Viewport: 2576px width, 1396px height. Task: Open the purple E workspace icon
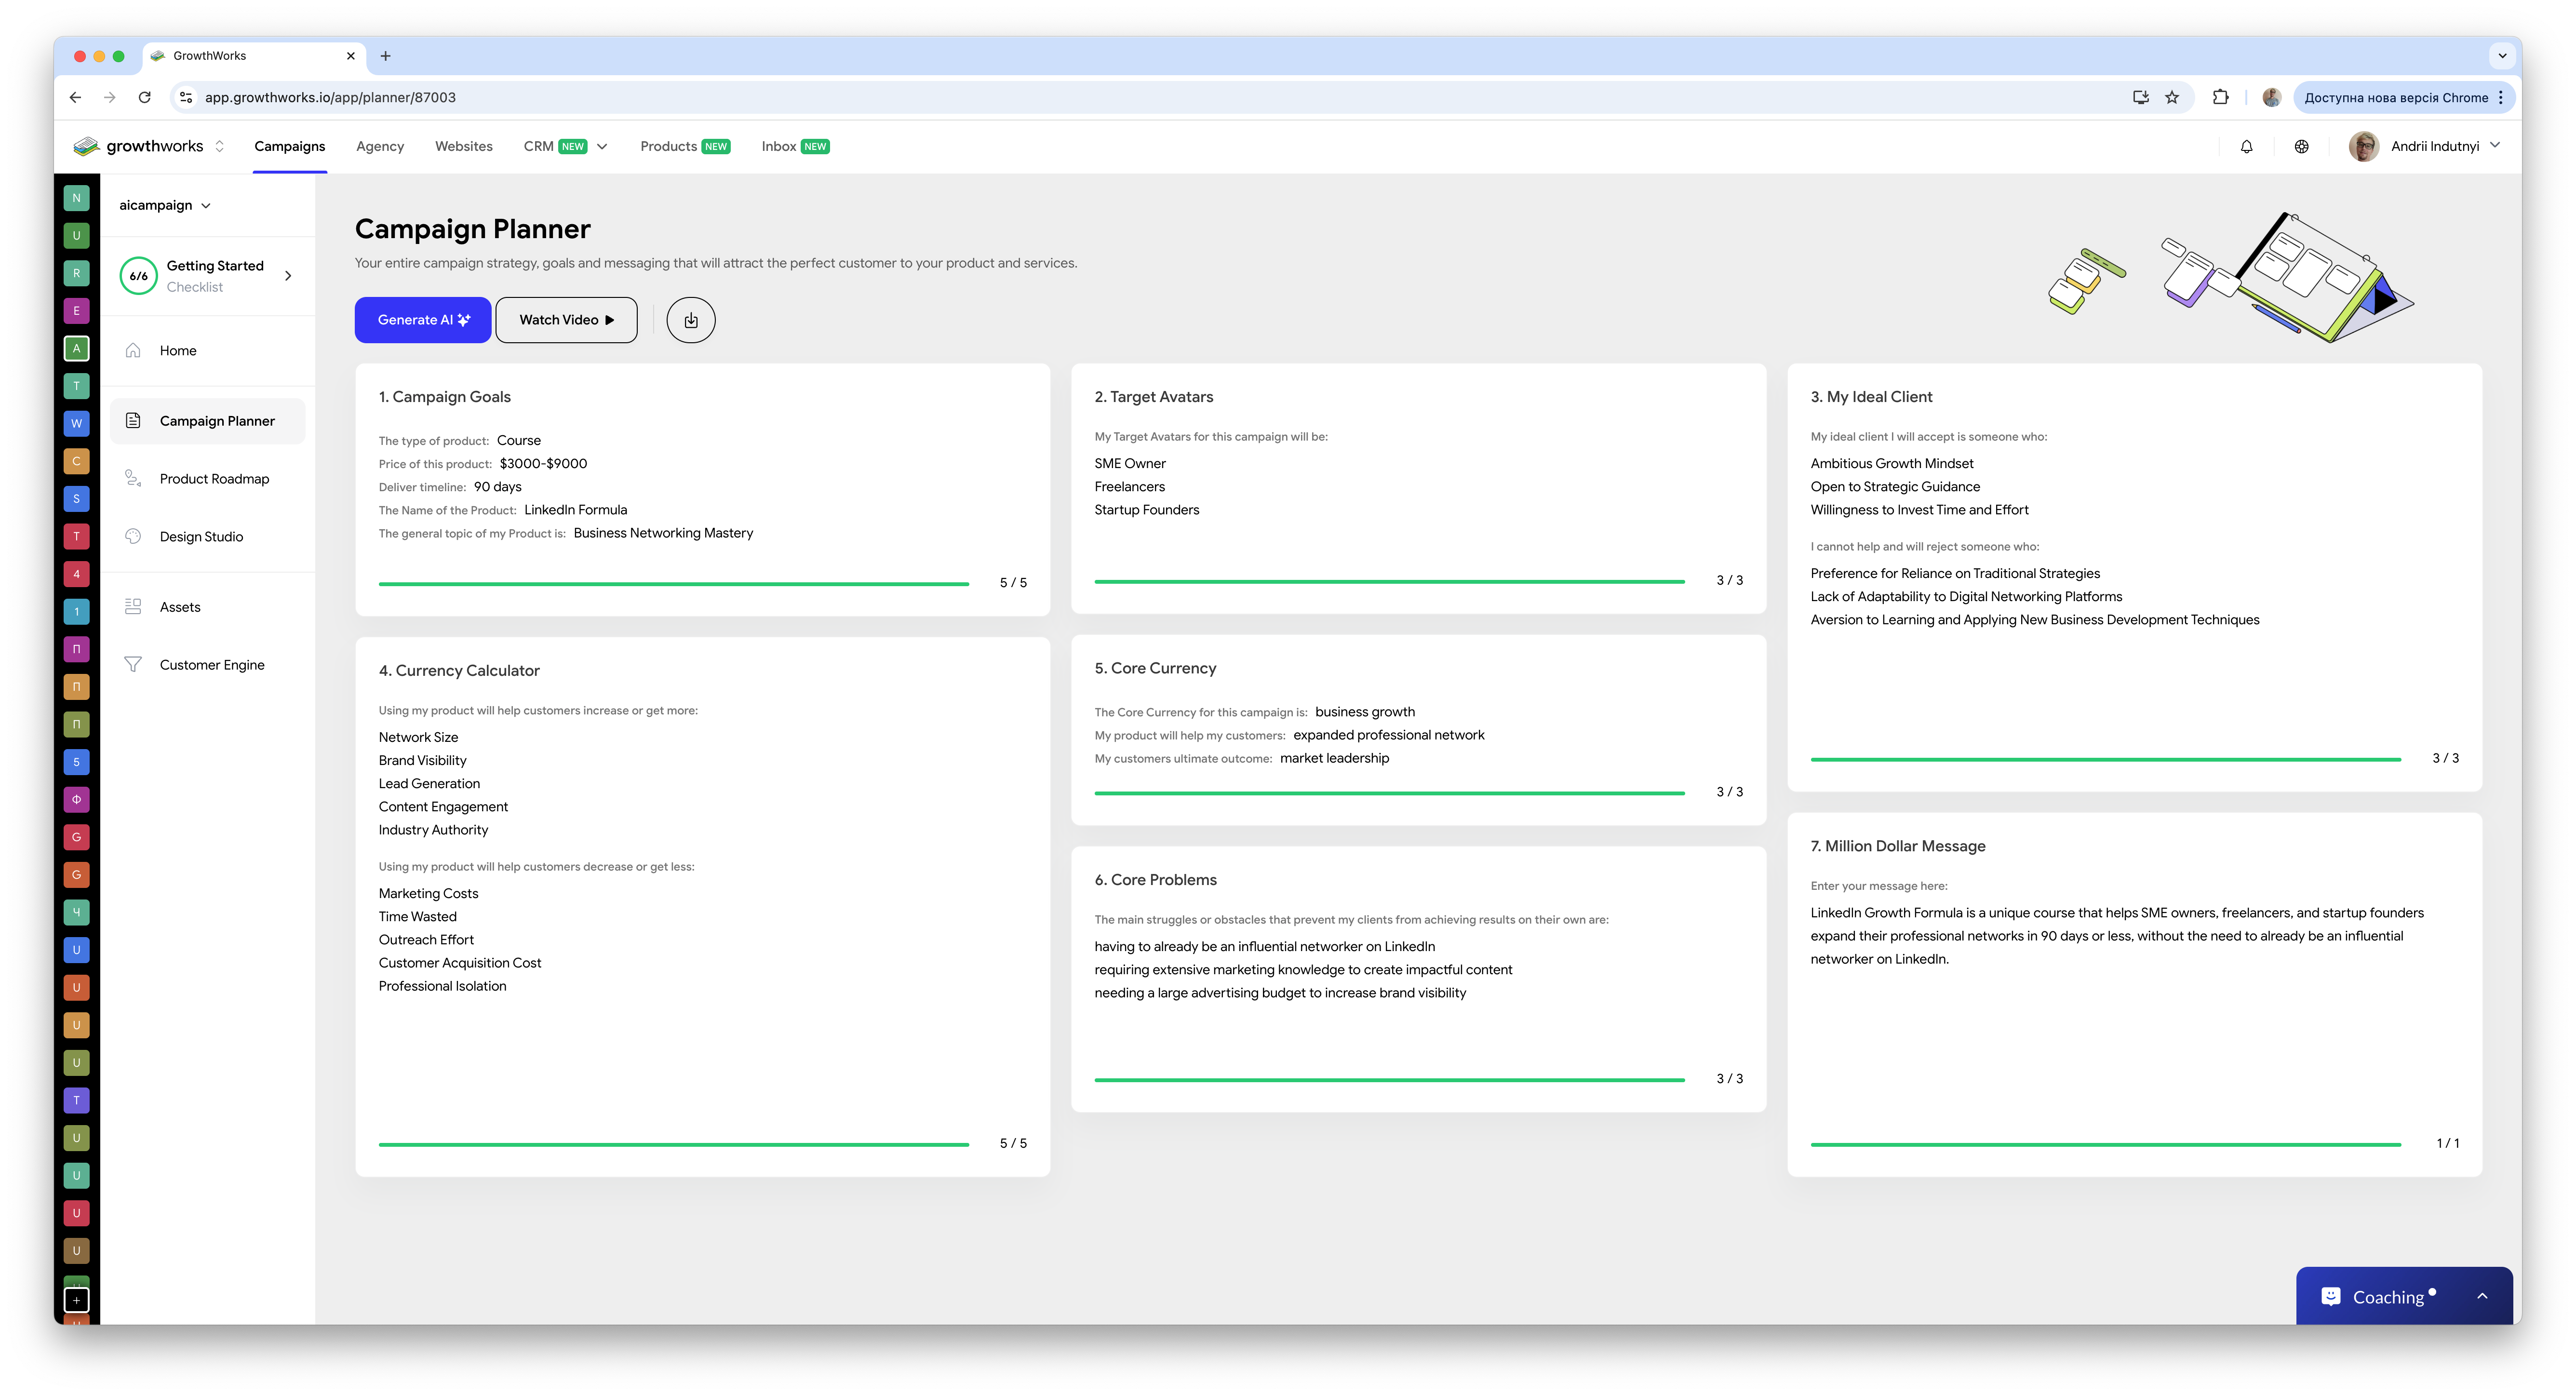(76, 311)
